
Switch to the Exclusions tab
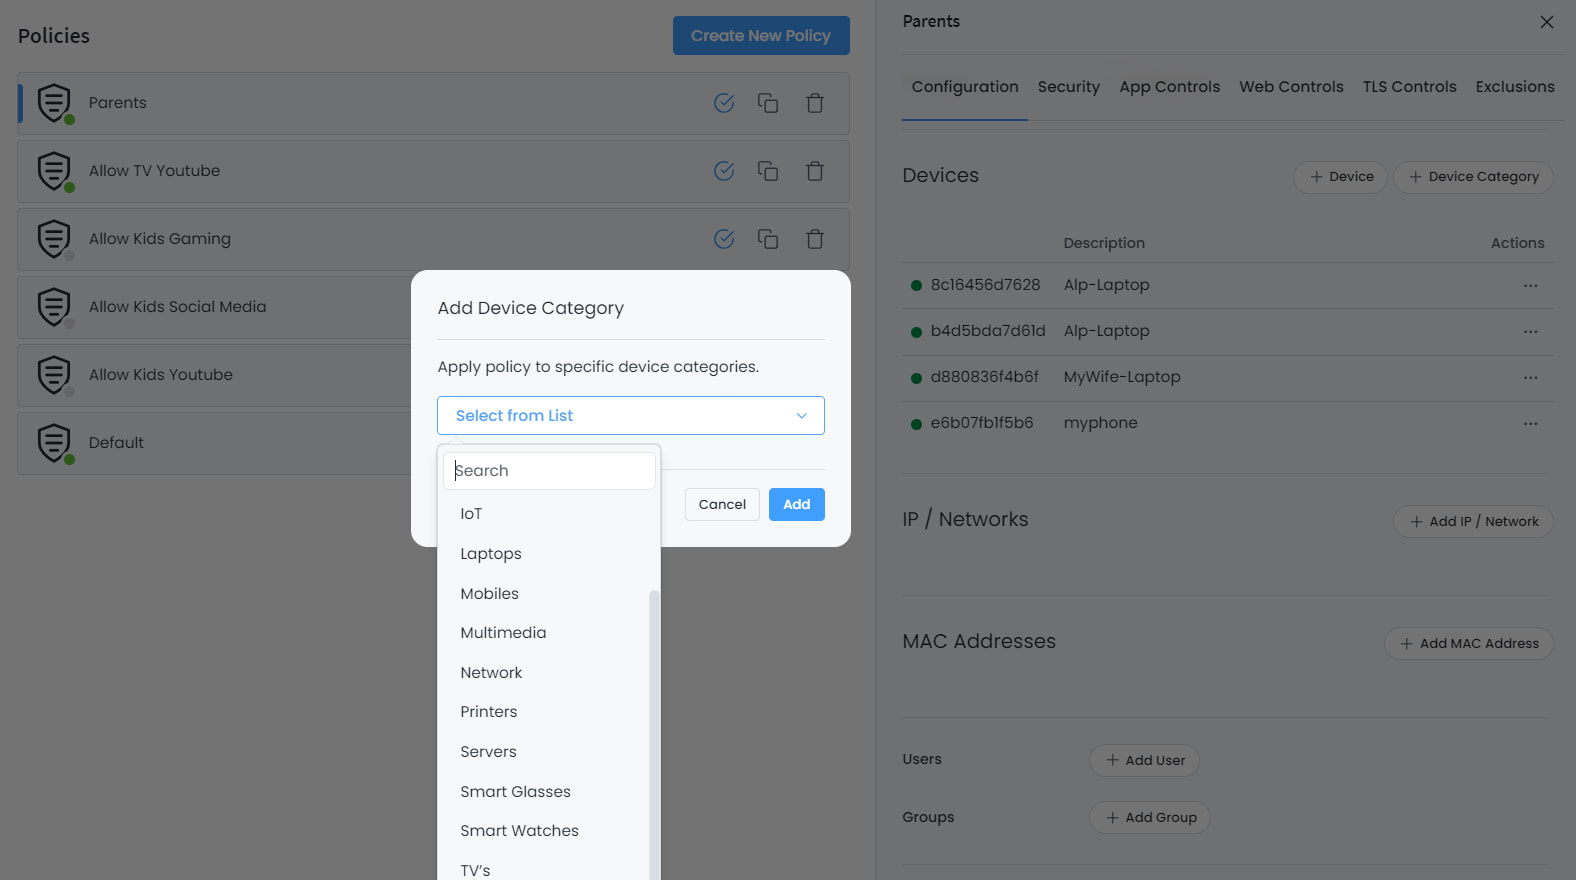[x=1515, y=87]
